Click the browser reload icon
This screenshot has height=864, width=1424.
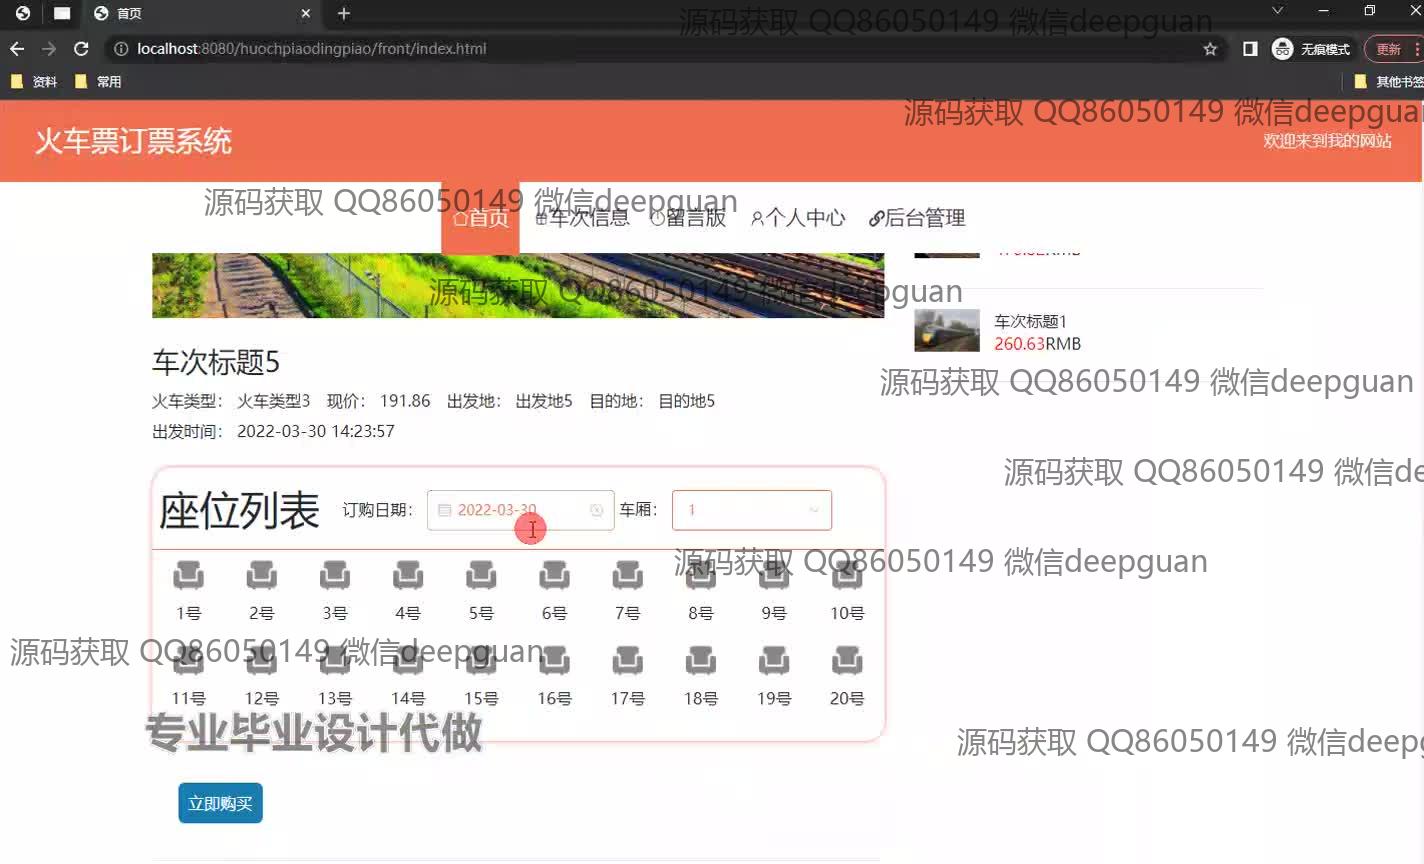(x=81, y=49)
